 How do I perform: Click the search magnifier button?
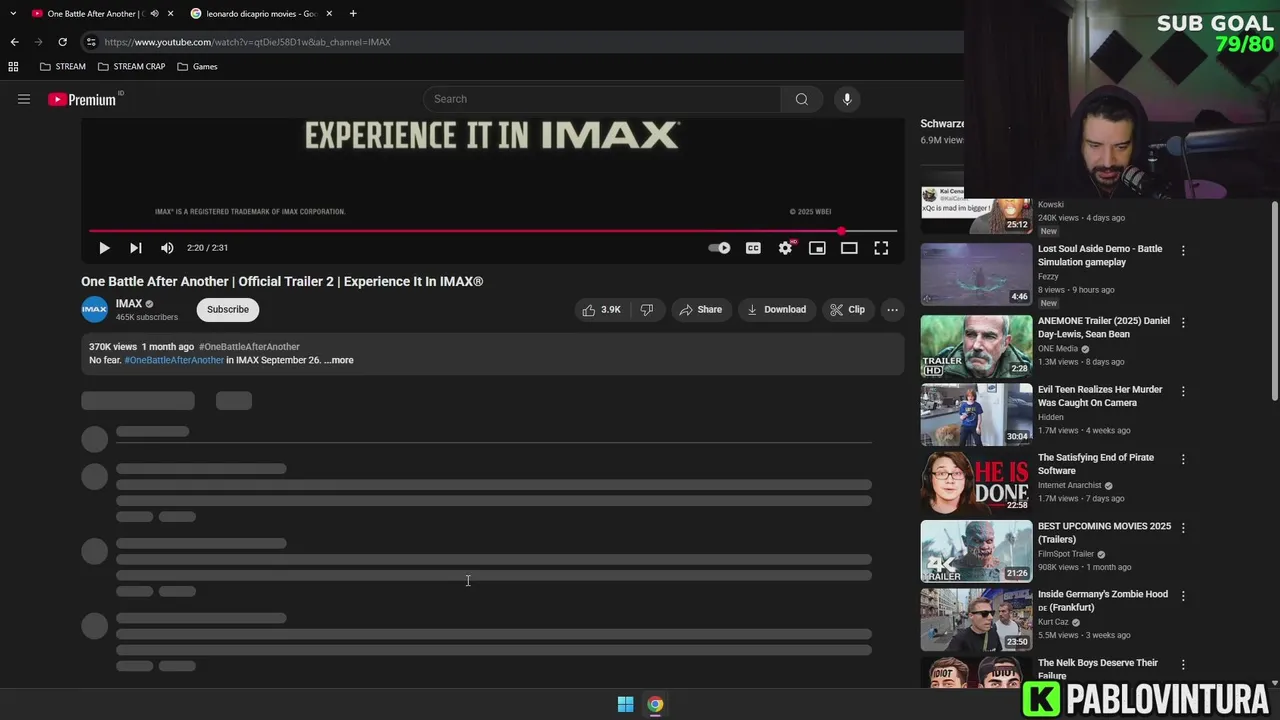(x=802, y=99)
